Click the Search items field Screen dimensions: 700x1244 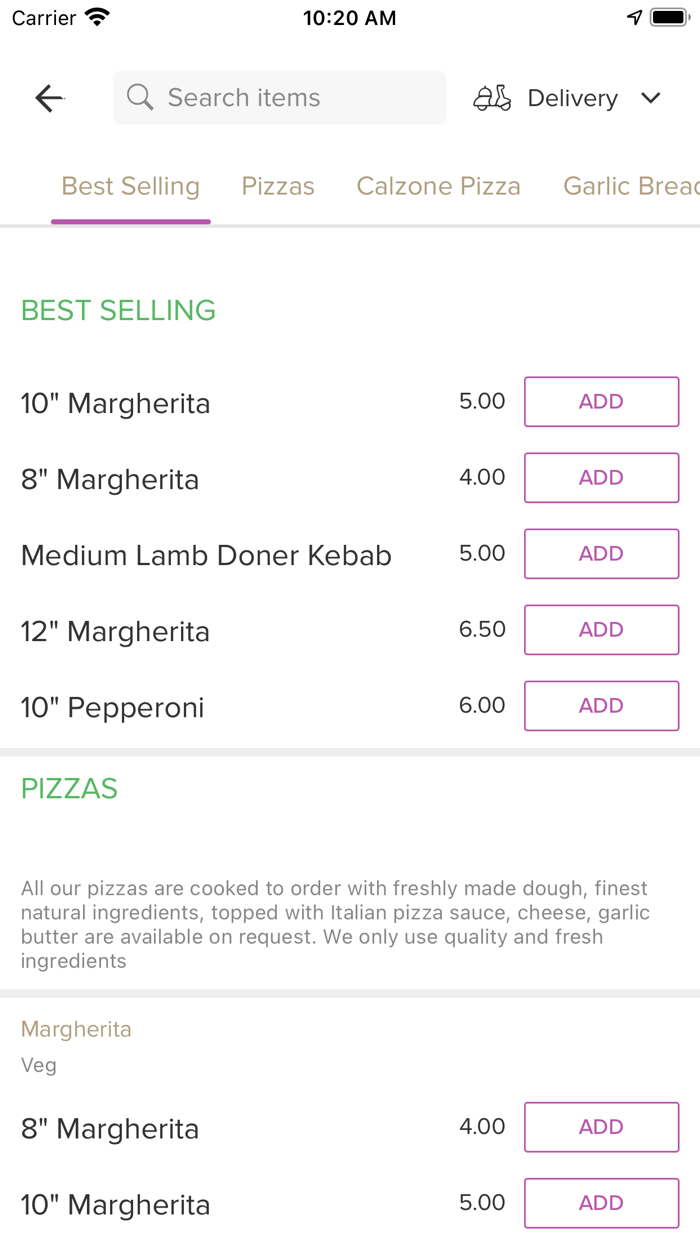280,97
